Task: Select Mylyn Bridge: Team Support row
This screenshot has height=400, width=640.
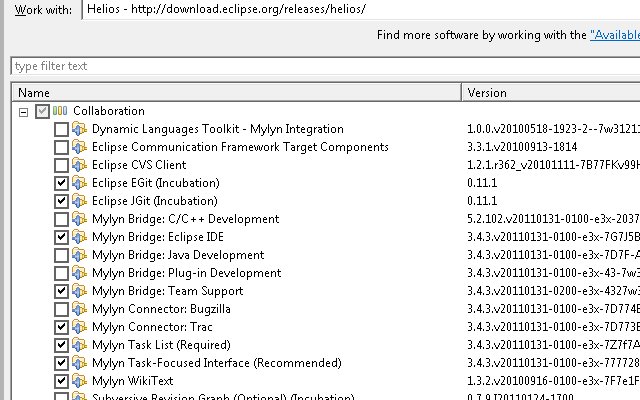Action: pos(167,291)
